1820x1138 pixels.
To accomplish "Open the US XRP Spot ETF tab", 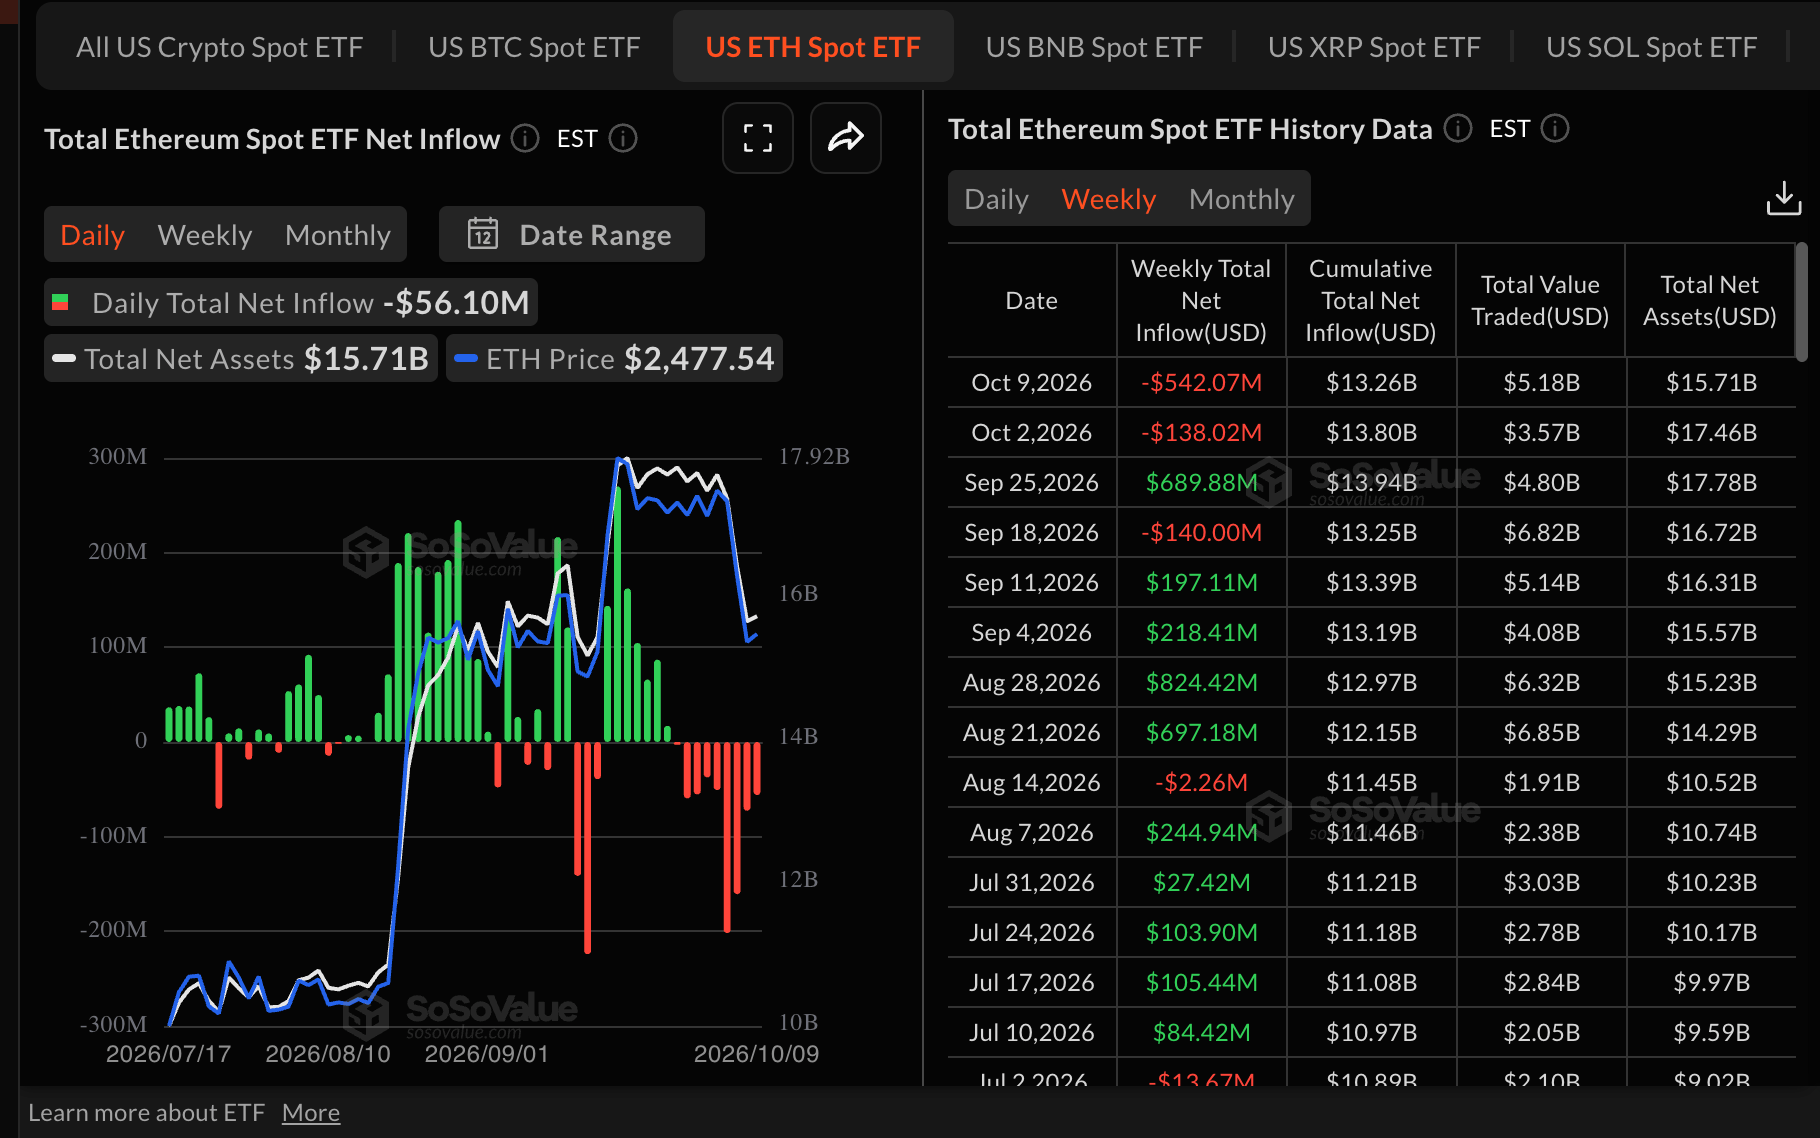I will (x=1374, y=47).
